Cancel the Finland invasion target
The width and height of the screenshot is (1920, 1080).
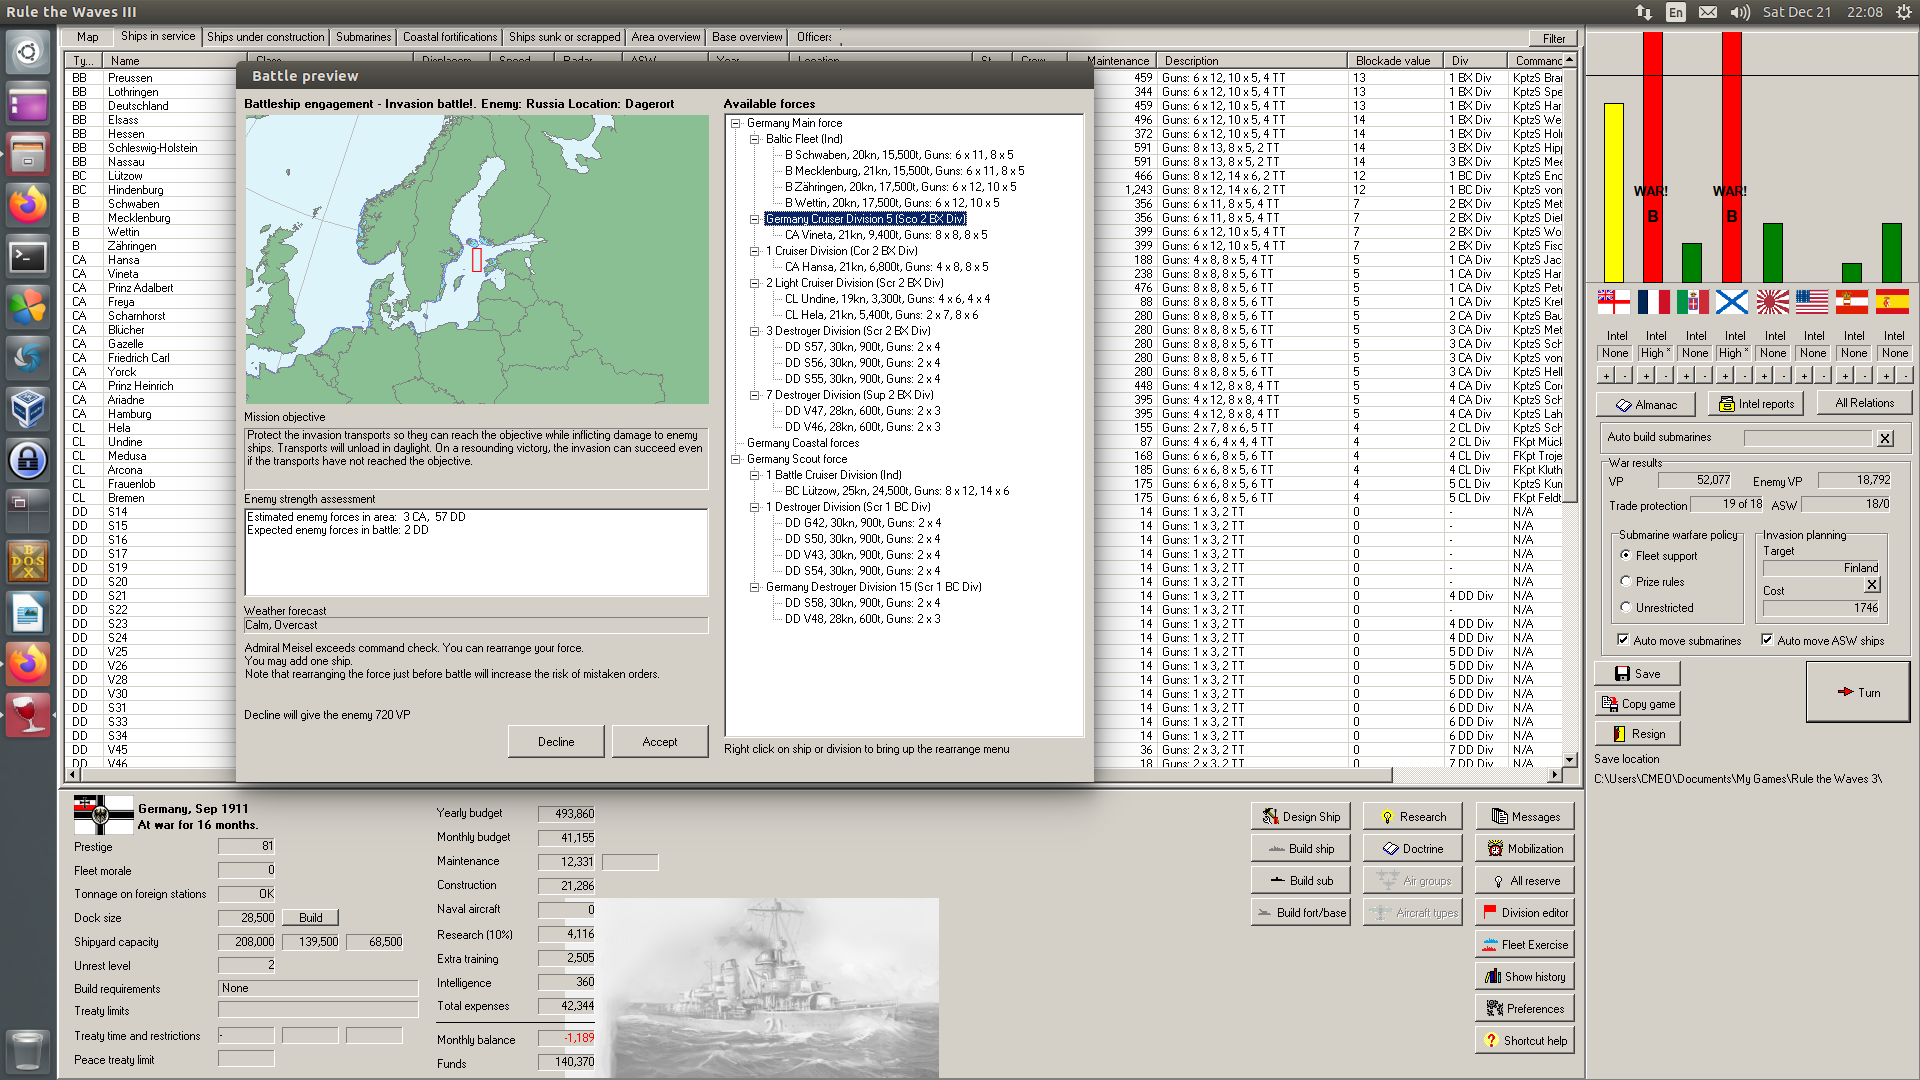[x=1872, y=585]
